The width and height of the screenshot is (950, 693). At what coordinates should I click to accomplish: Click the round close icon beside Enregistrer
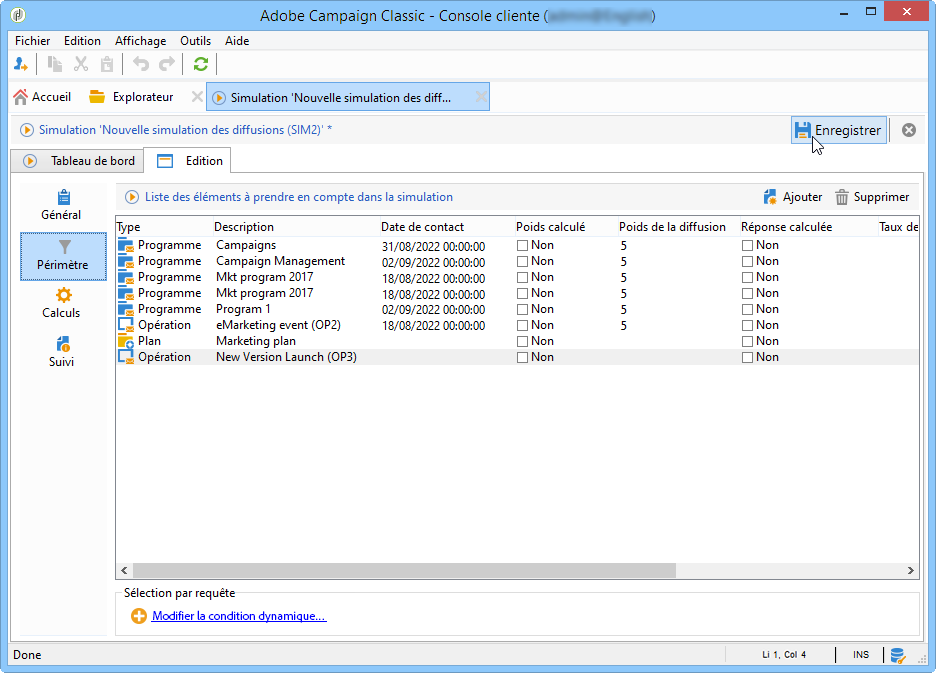click(909, 130)
